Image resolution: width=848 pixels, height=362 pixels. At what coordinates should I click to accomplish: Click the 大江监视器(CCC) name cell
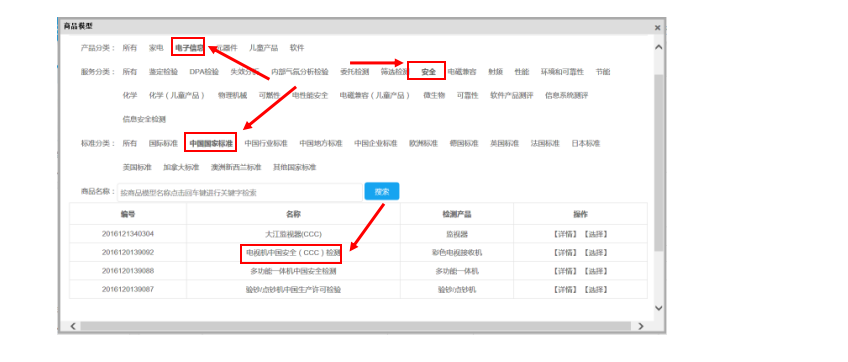coord(293,234)
